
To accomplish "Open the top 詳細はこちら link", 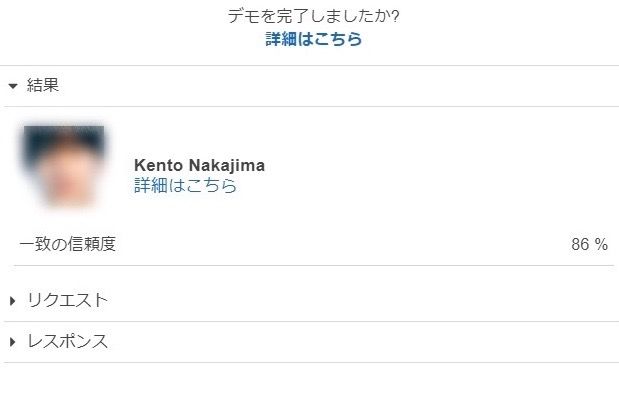I will point(313,40).
